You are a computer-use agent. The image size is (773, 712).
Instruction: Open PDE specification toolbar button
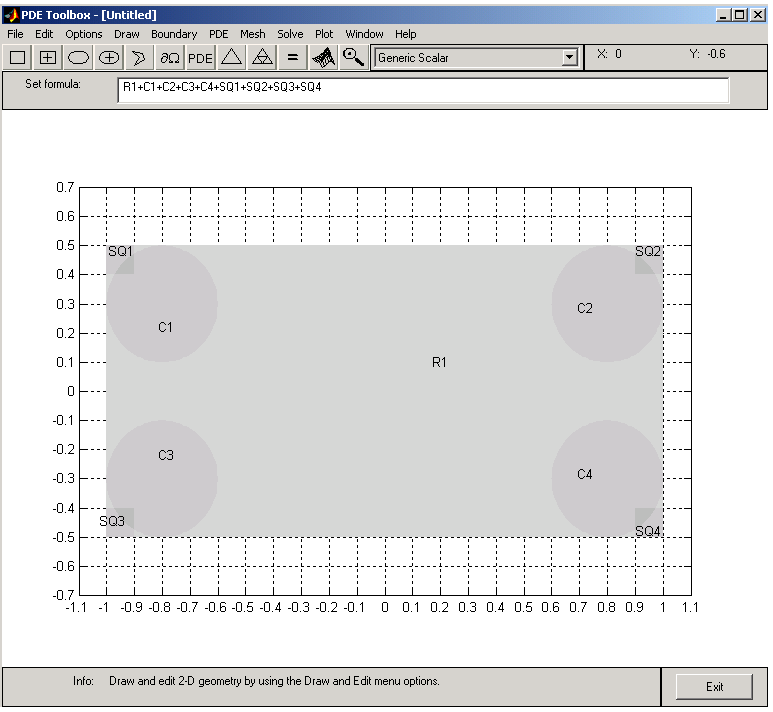(x=200, y=58)
